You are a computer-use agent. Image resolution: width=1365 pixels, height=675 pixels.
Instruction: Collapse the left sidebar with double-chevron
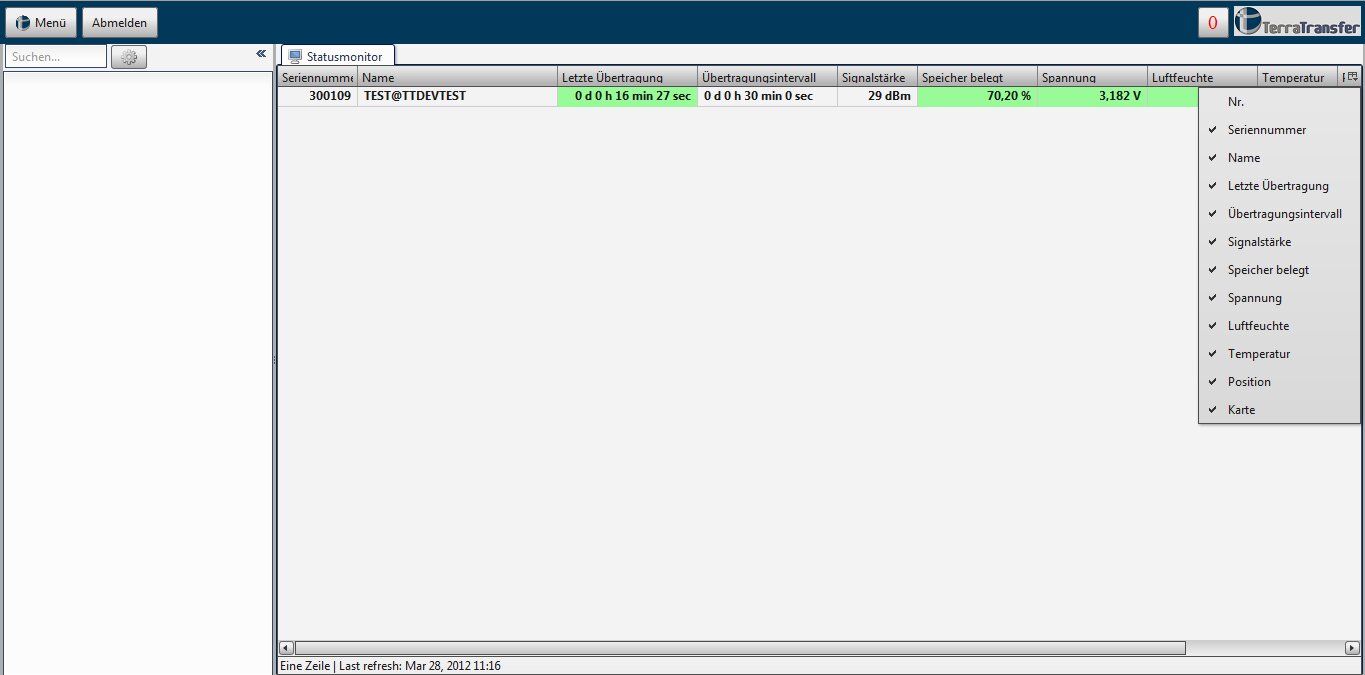pos(260,53)
